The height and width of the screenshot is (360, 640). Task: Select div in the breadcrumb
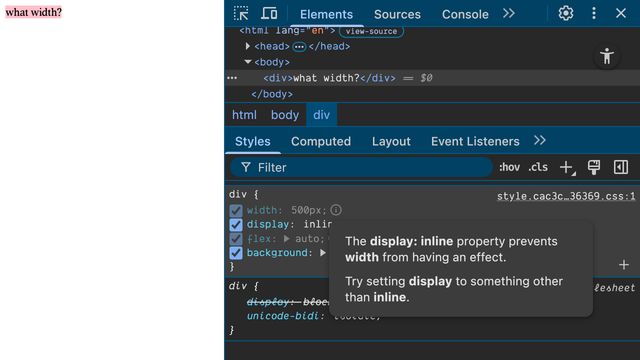click(x=321, y=115)
